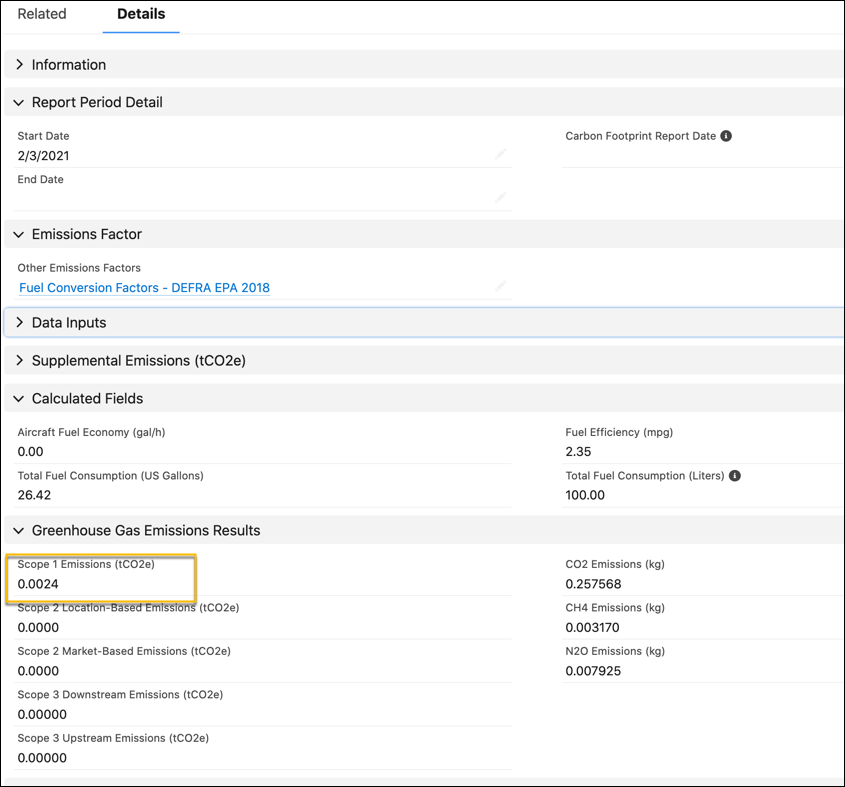This screenshot has width=845, height=787.
Task: Select the Details tab
Action: tap(141, 14)
